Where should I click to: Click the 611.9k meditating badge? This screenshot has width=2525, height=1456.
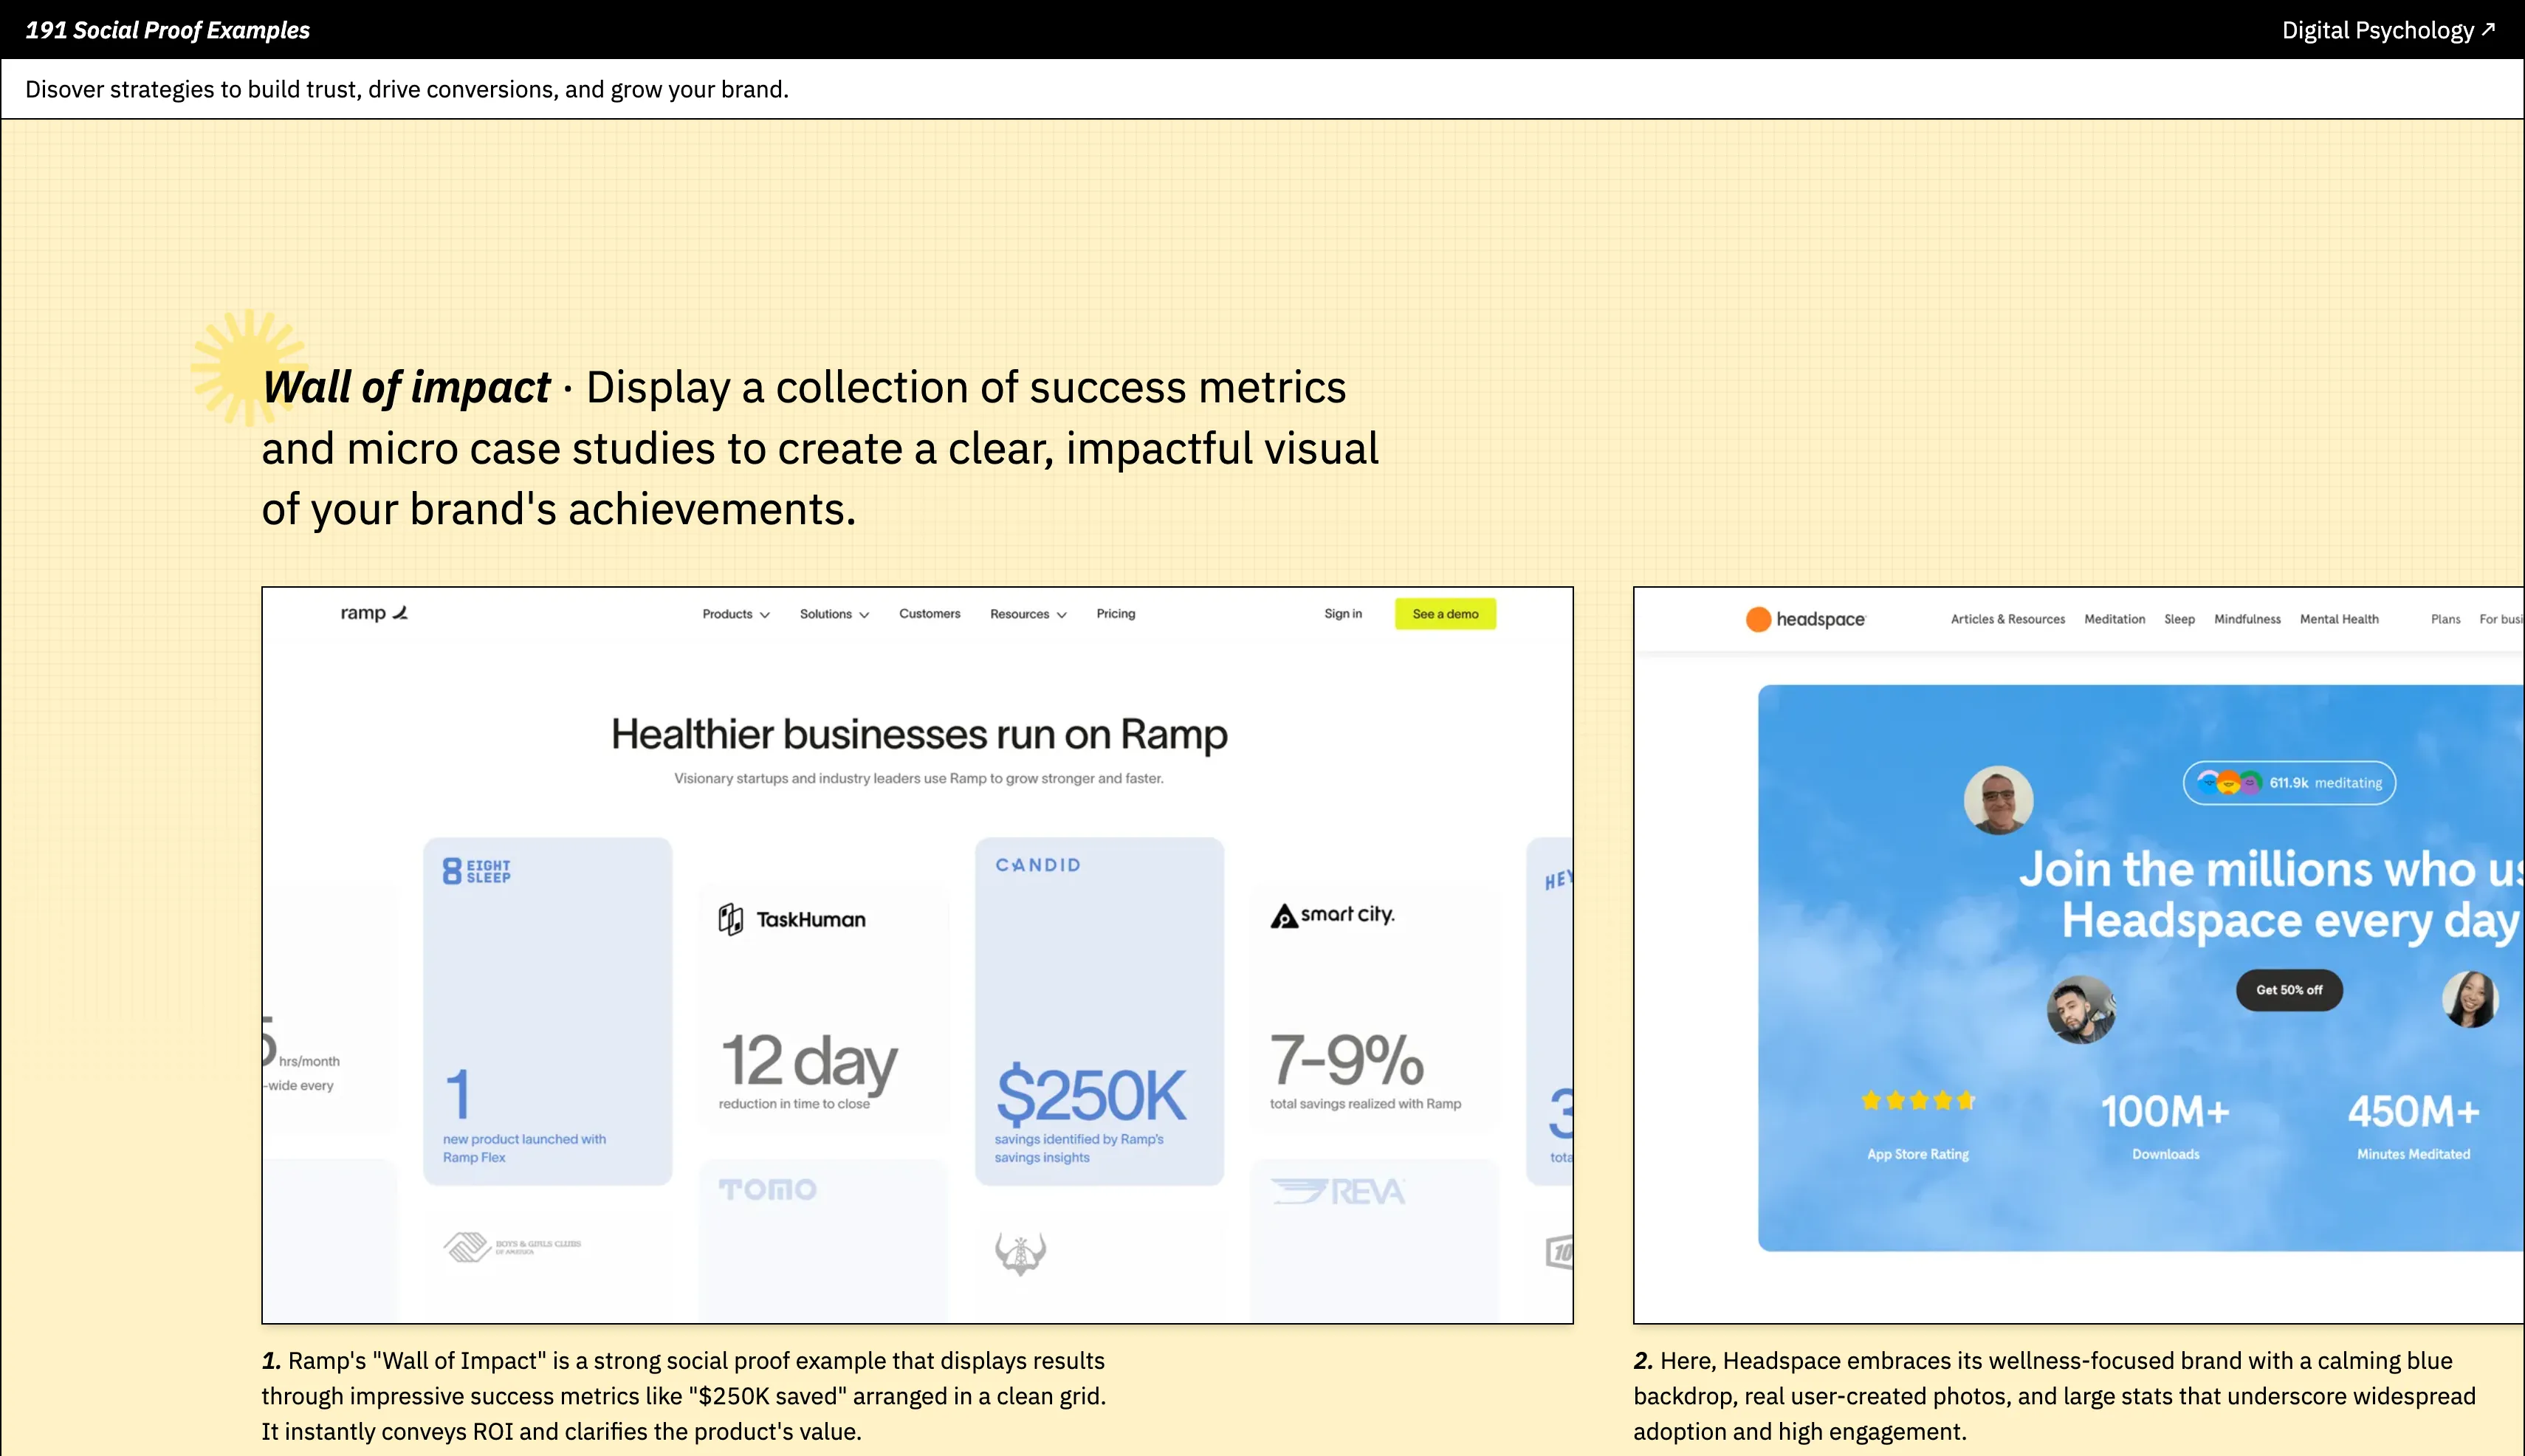[2289, 783]
